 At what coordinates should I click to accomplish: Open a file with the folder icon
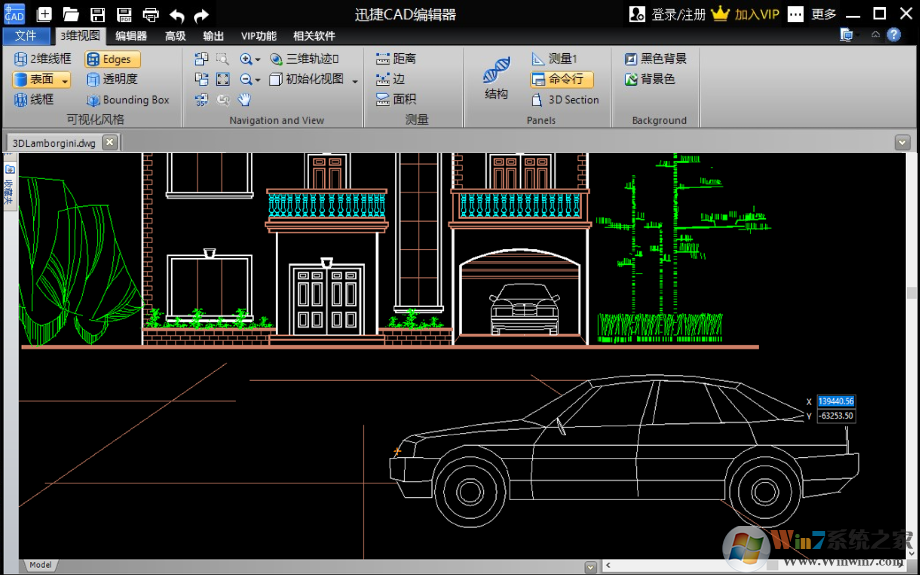click(x=71, y=14)
